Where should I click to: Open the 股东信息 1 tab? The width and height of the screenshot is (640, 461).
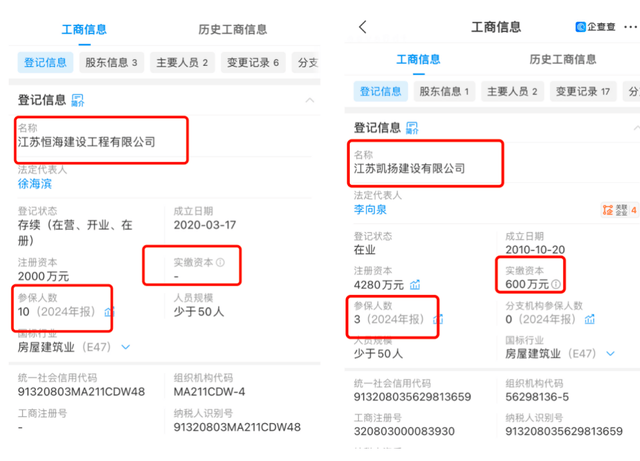pos(445,92)
